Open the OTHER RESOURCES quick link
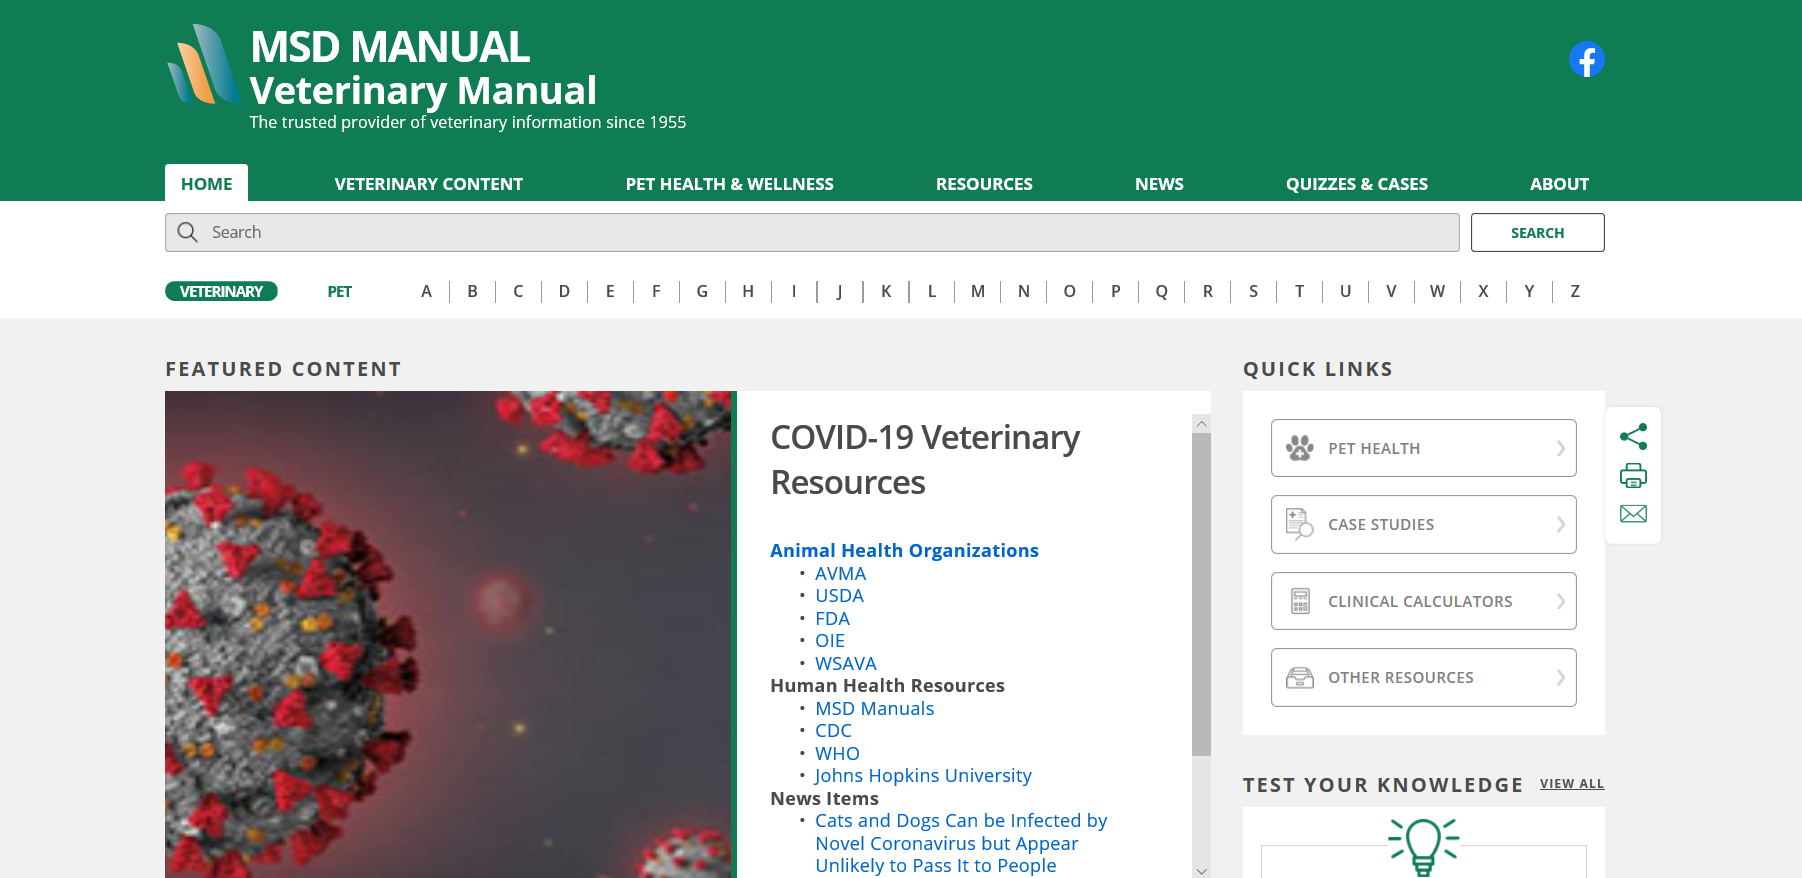 1424,678
